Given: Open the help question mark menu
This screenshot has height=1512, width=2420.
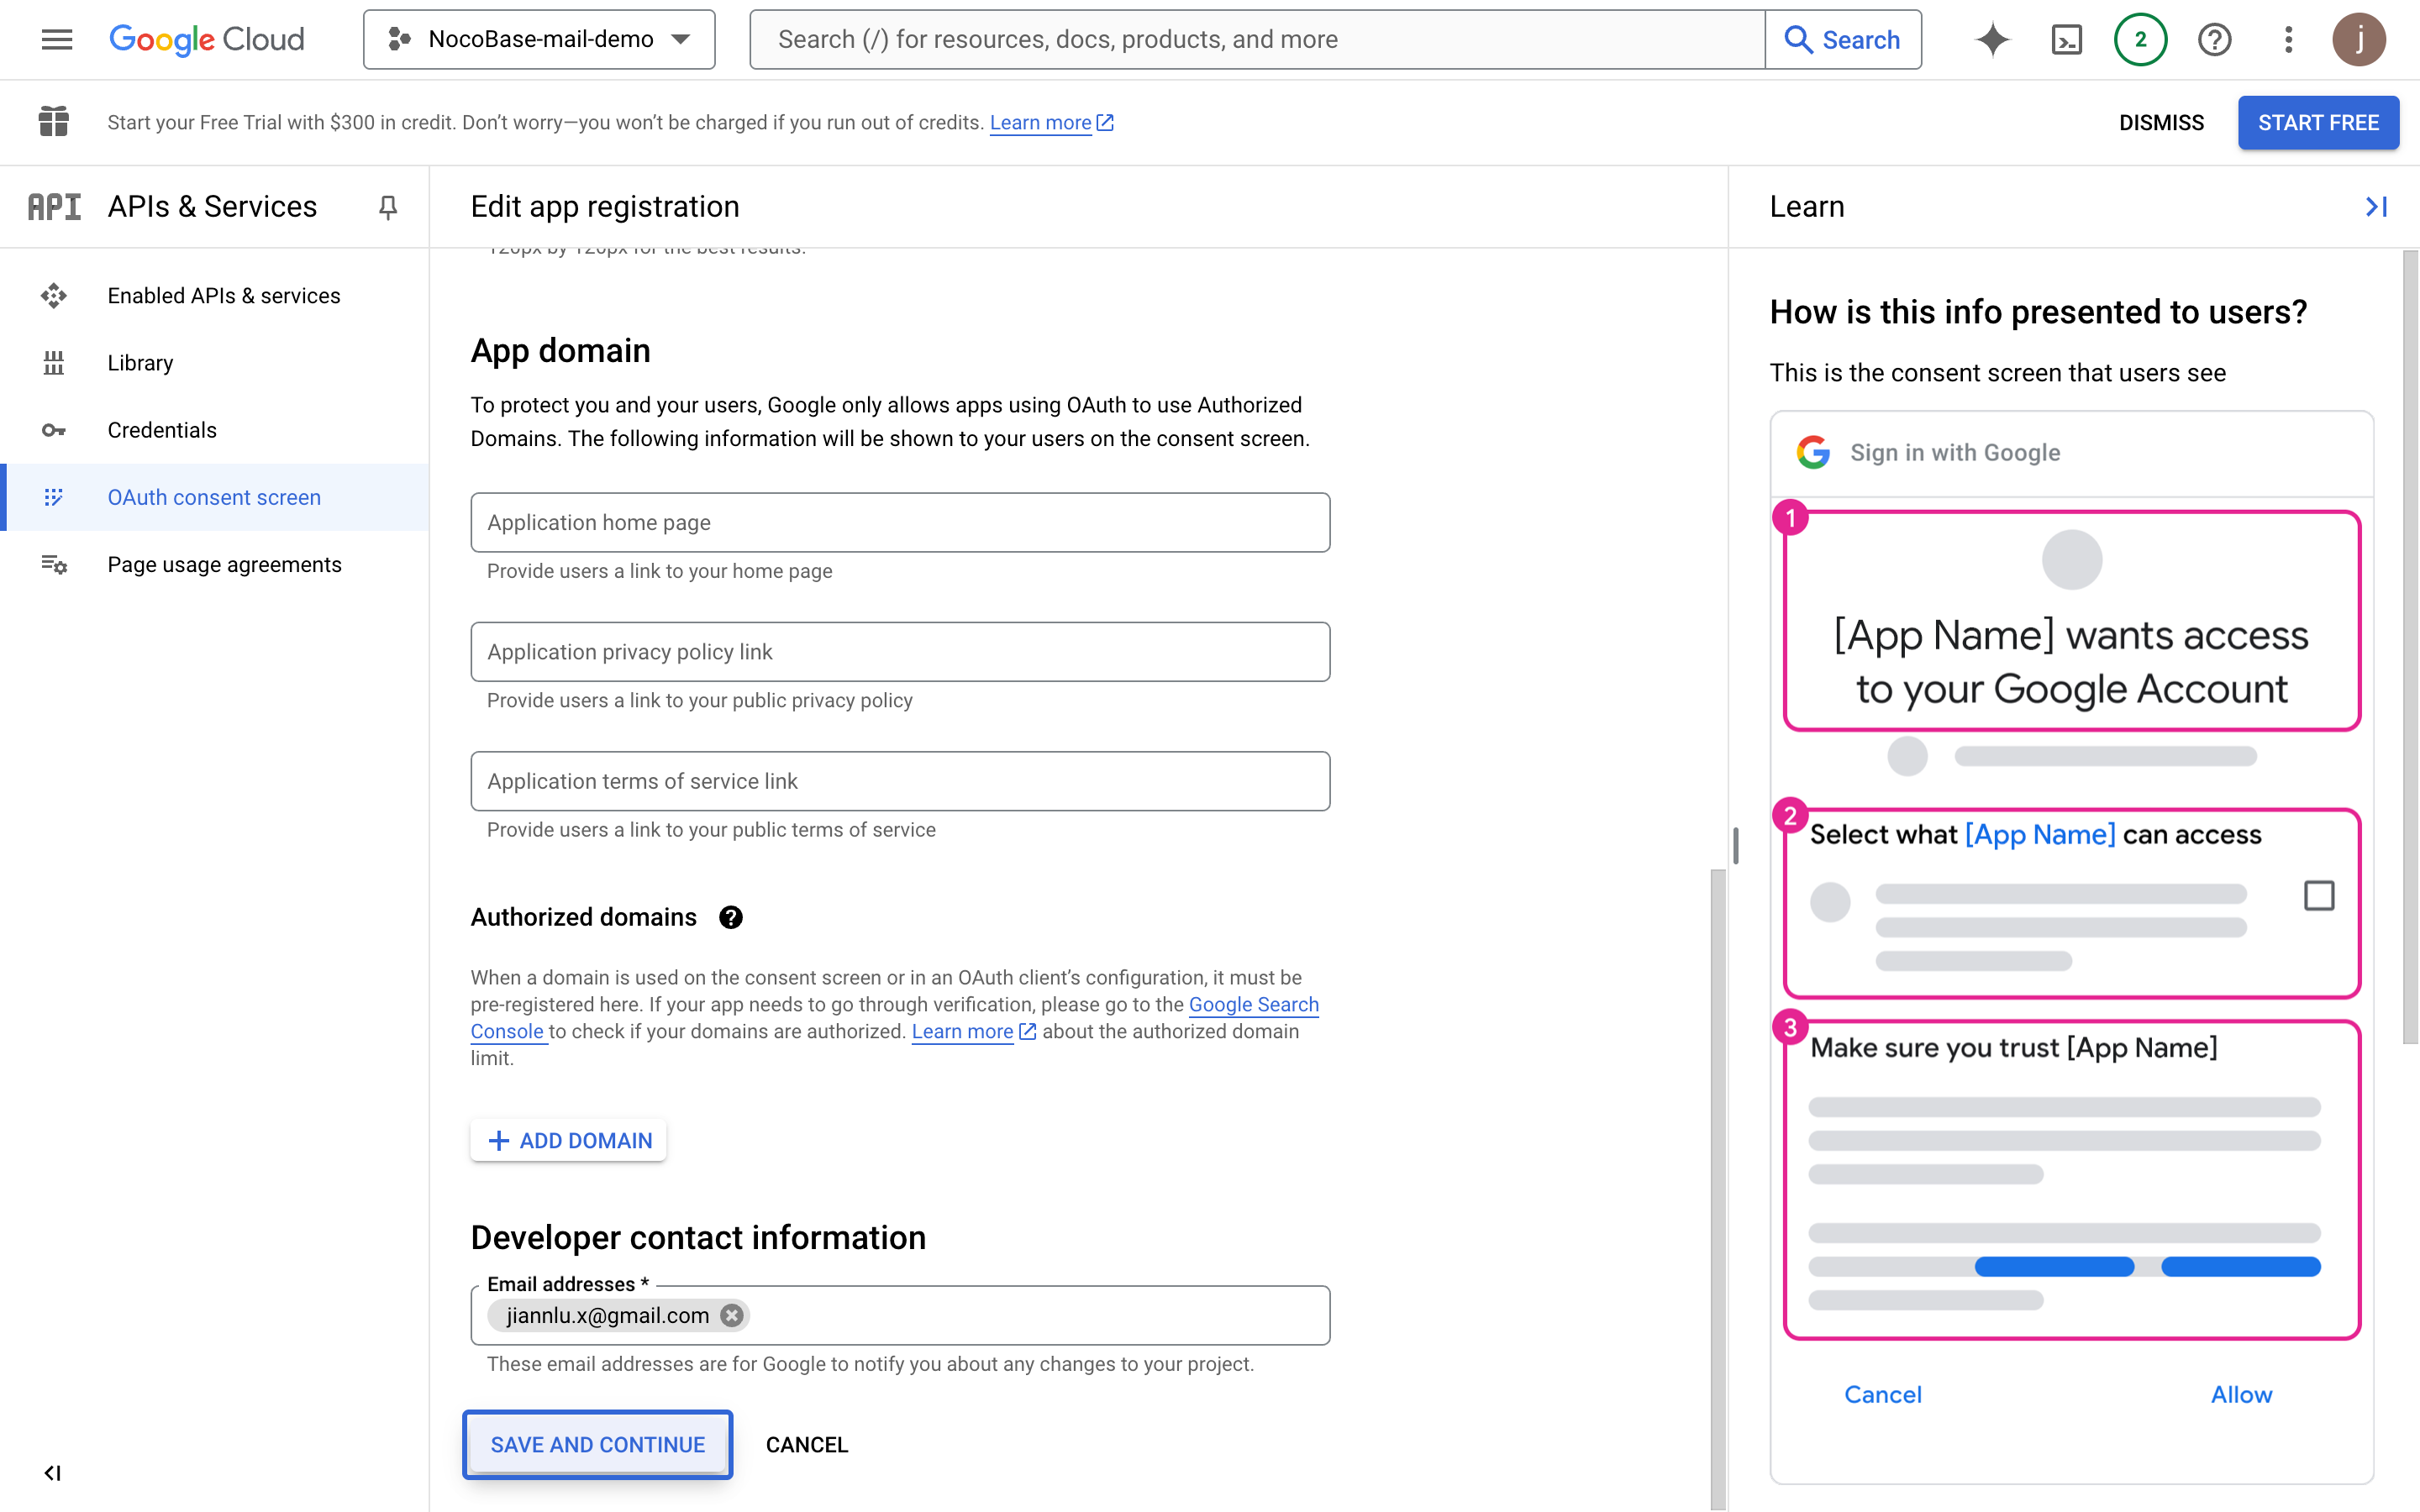Looking at the screenshot, I should click(2214, 40).
